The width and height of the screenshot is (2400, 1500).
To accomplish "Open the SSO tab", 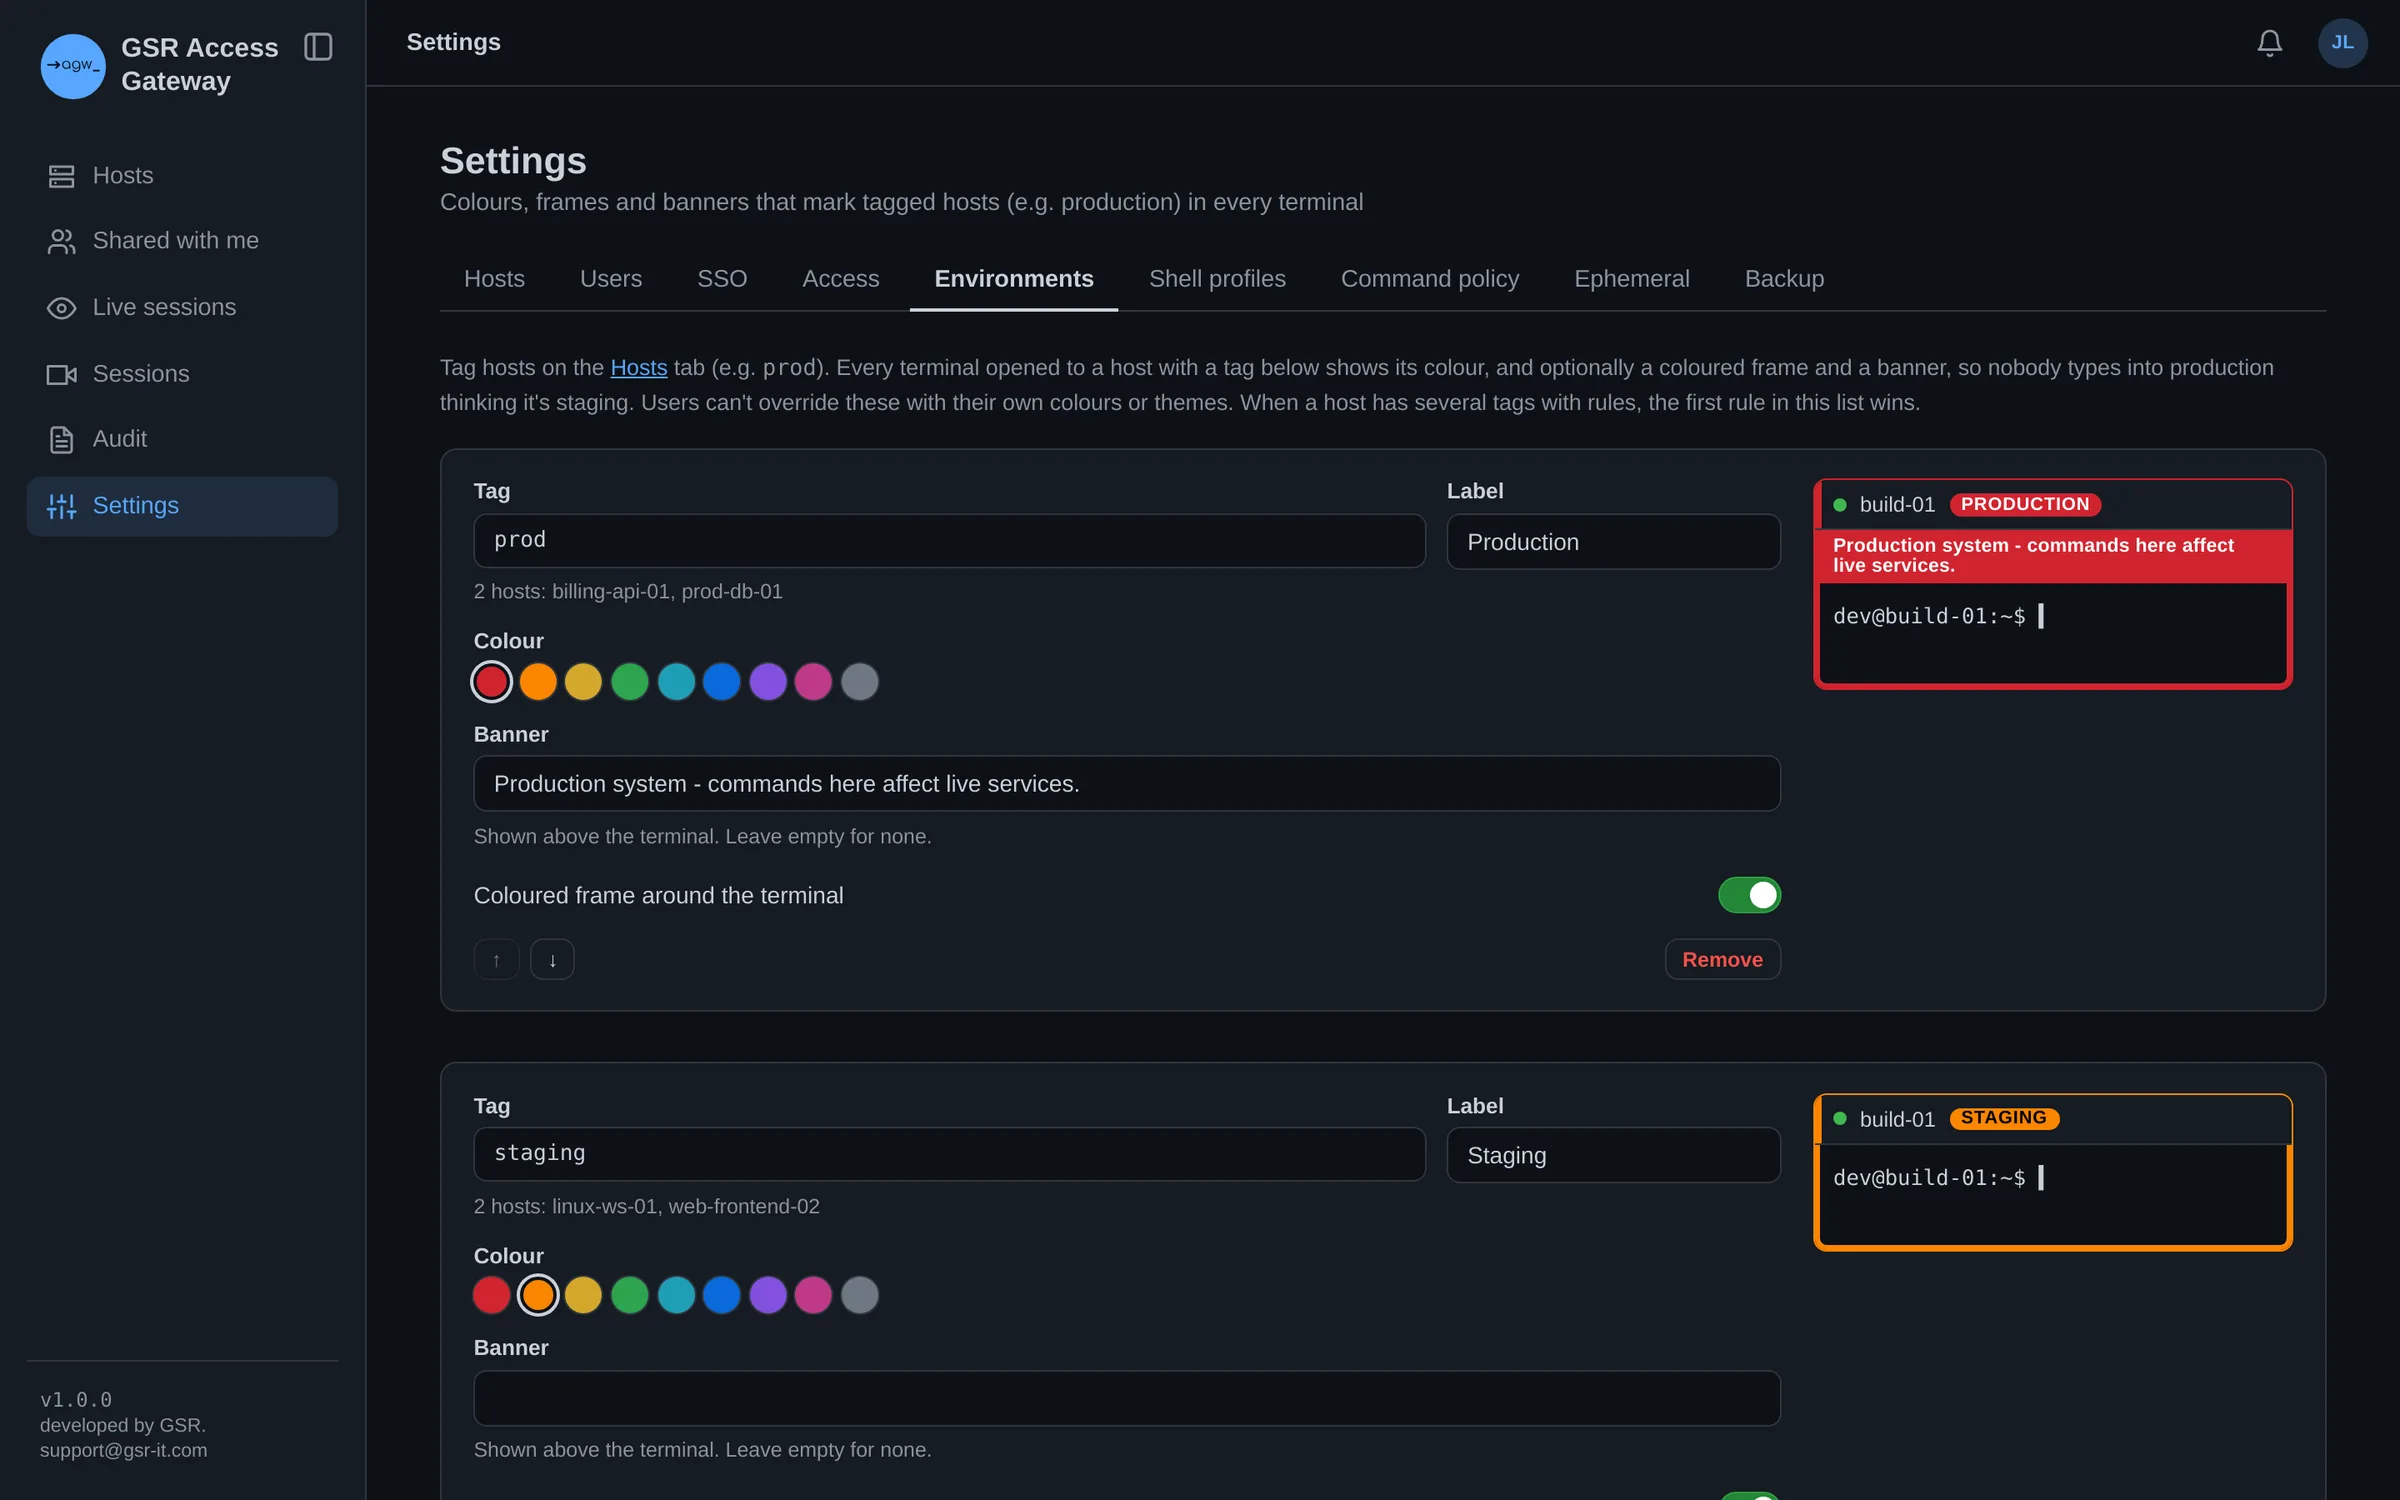I will [722, 279].
